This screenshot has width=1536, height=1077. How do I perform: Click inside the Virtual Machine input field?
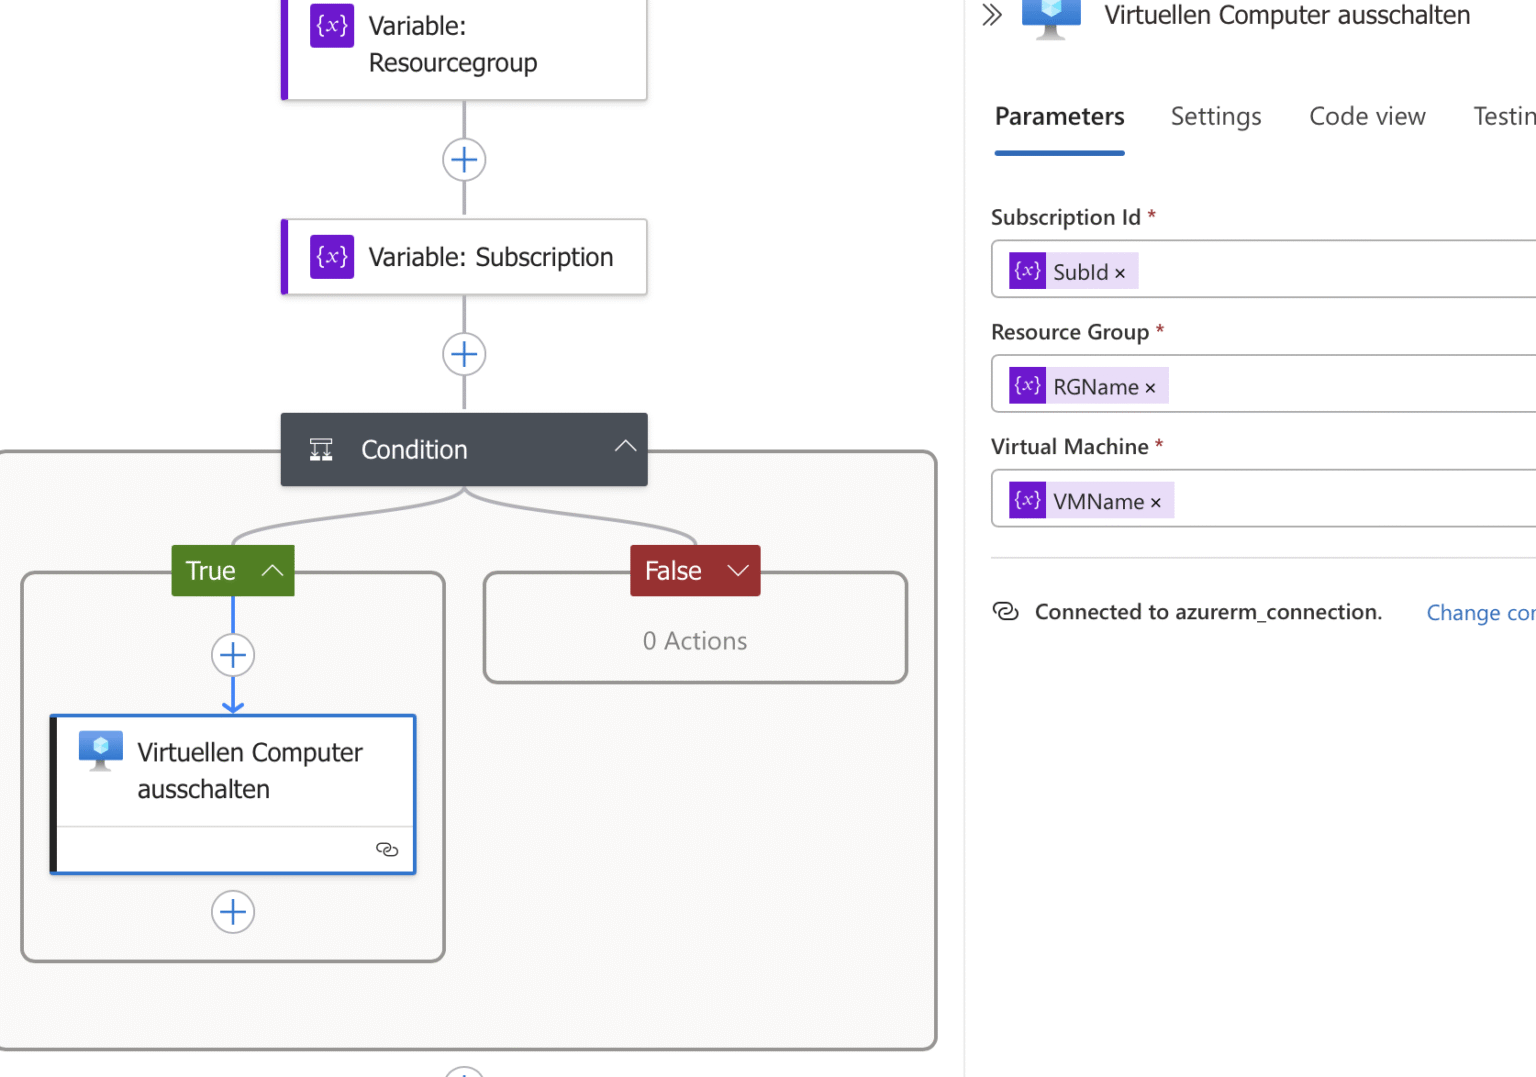tap(1350, 499)
